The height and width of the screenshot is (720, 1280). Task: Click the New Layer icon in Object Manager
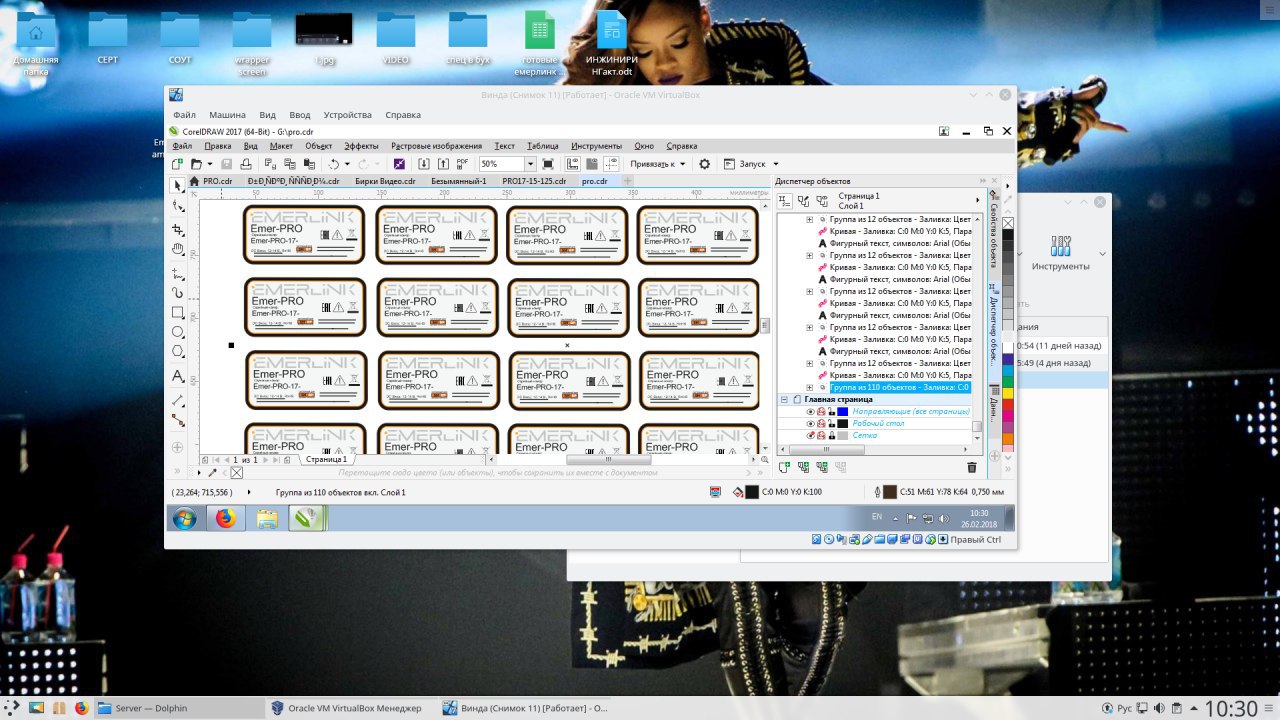[x=785, y=467]
